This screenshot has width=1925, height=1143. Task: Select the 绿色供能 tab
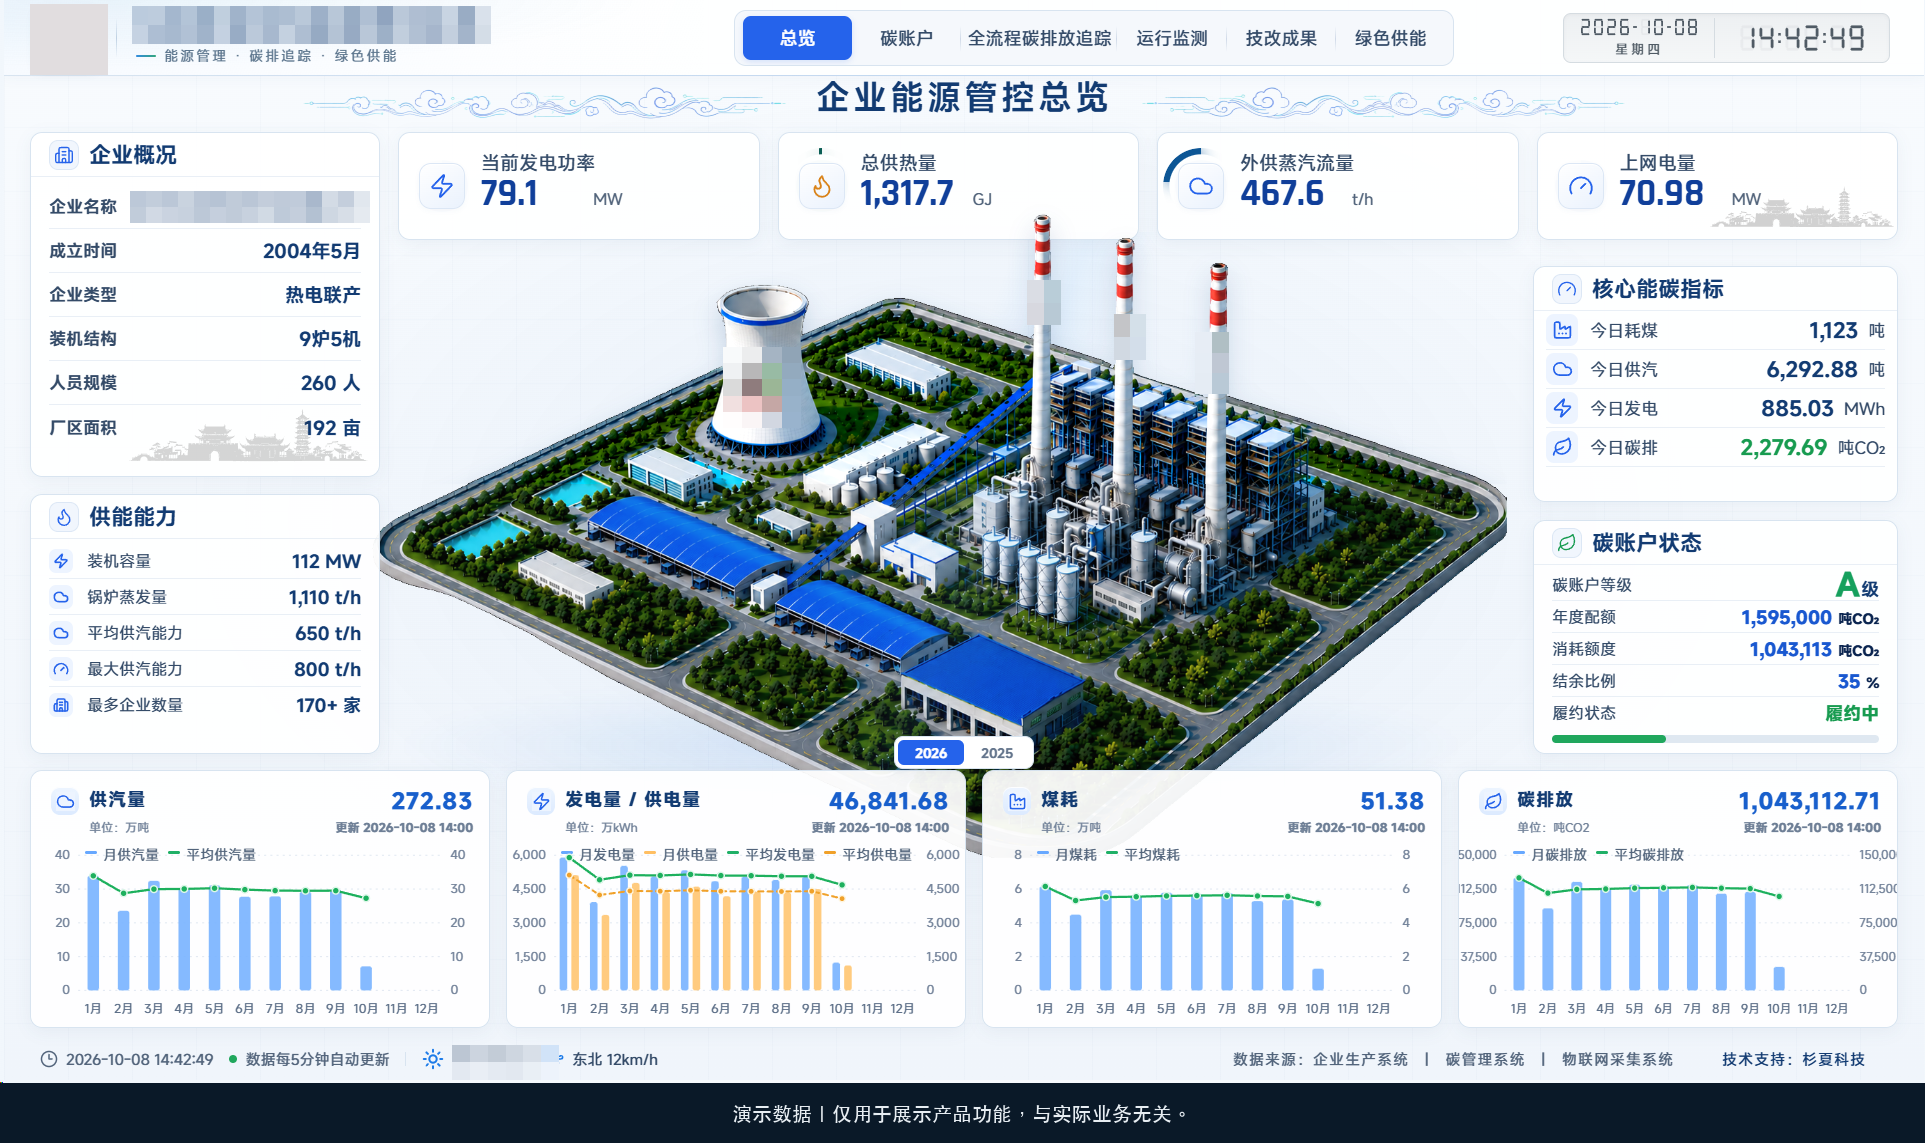coord(1390,38)
